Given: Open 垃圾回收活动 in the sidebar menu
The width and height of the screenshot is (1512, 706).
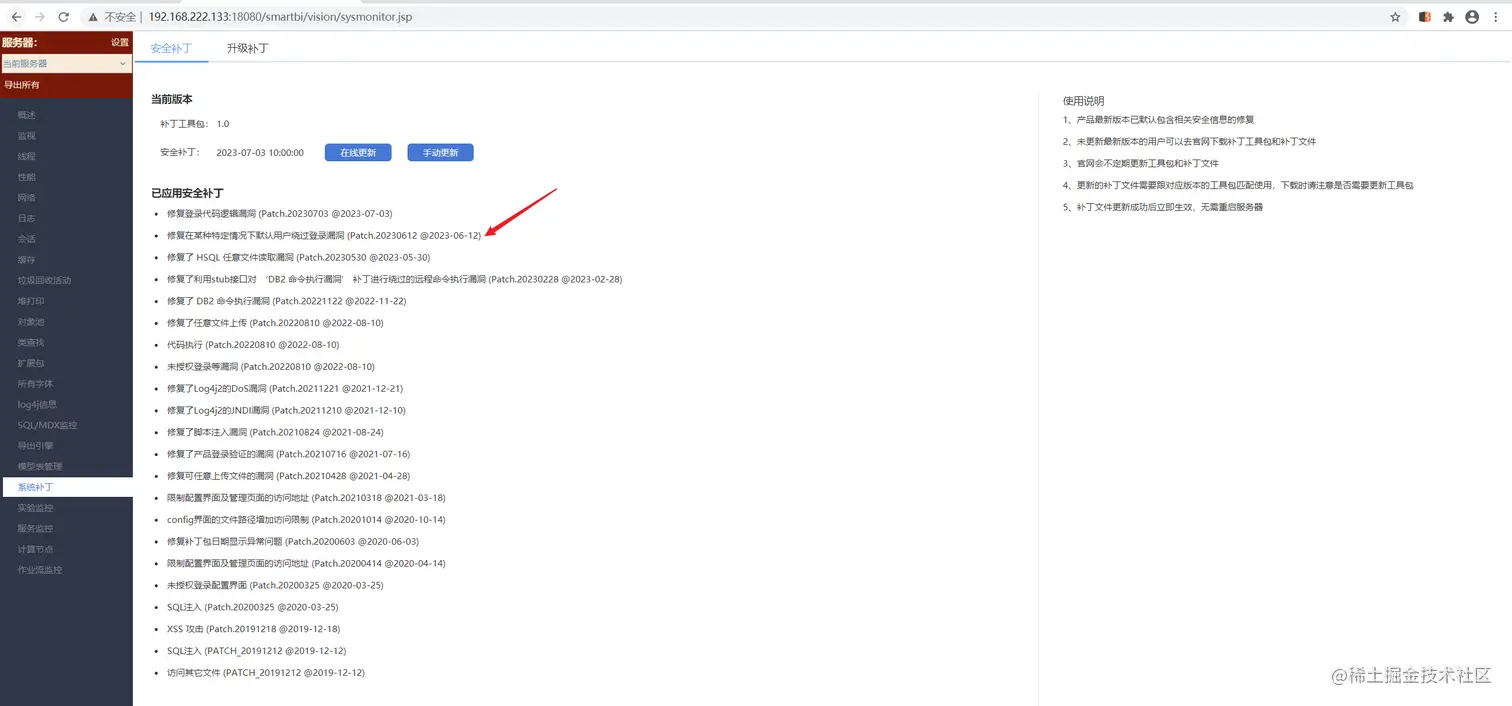Looking at the screenshot, I should click(x=45, y=280).
